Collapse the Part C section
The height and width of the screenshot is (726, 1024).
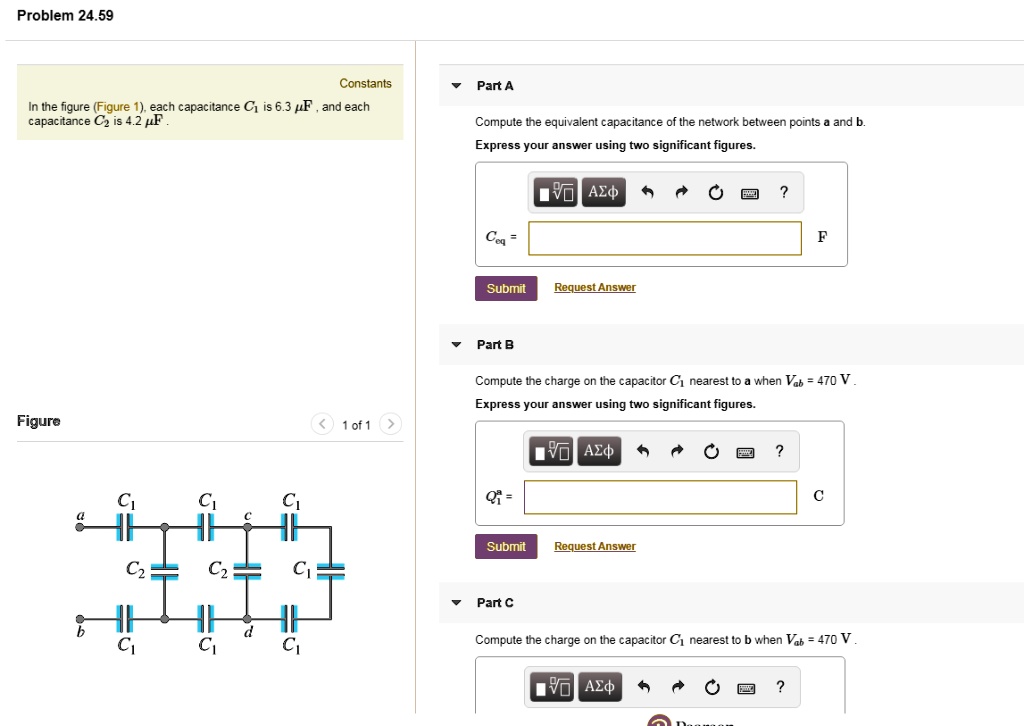[456, 602]
